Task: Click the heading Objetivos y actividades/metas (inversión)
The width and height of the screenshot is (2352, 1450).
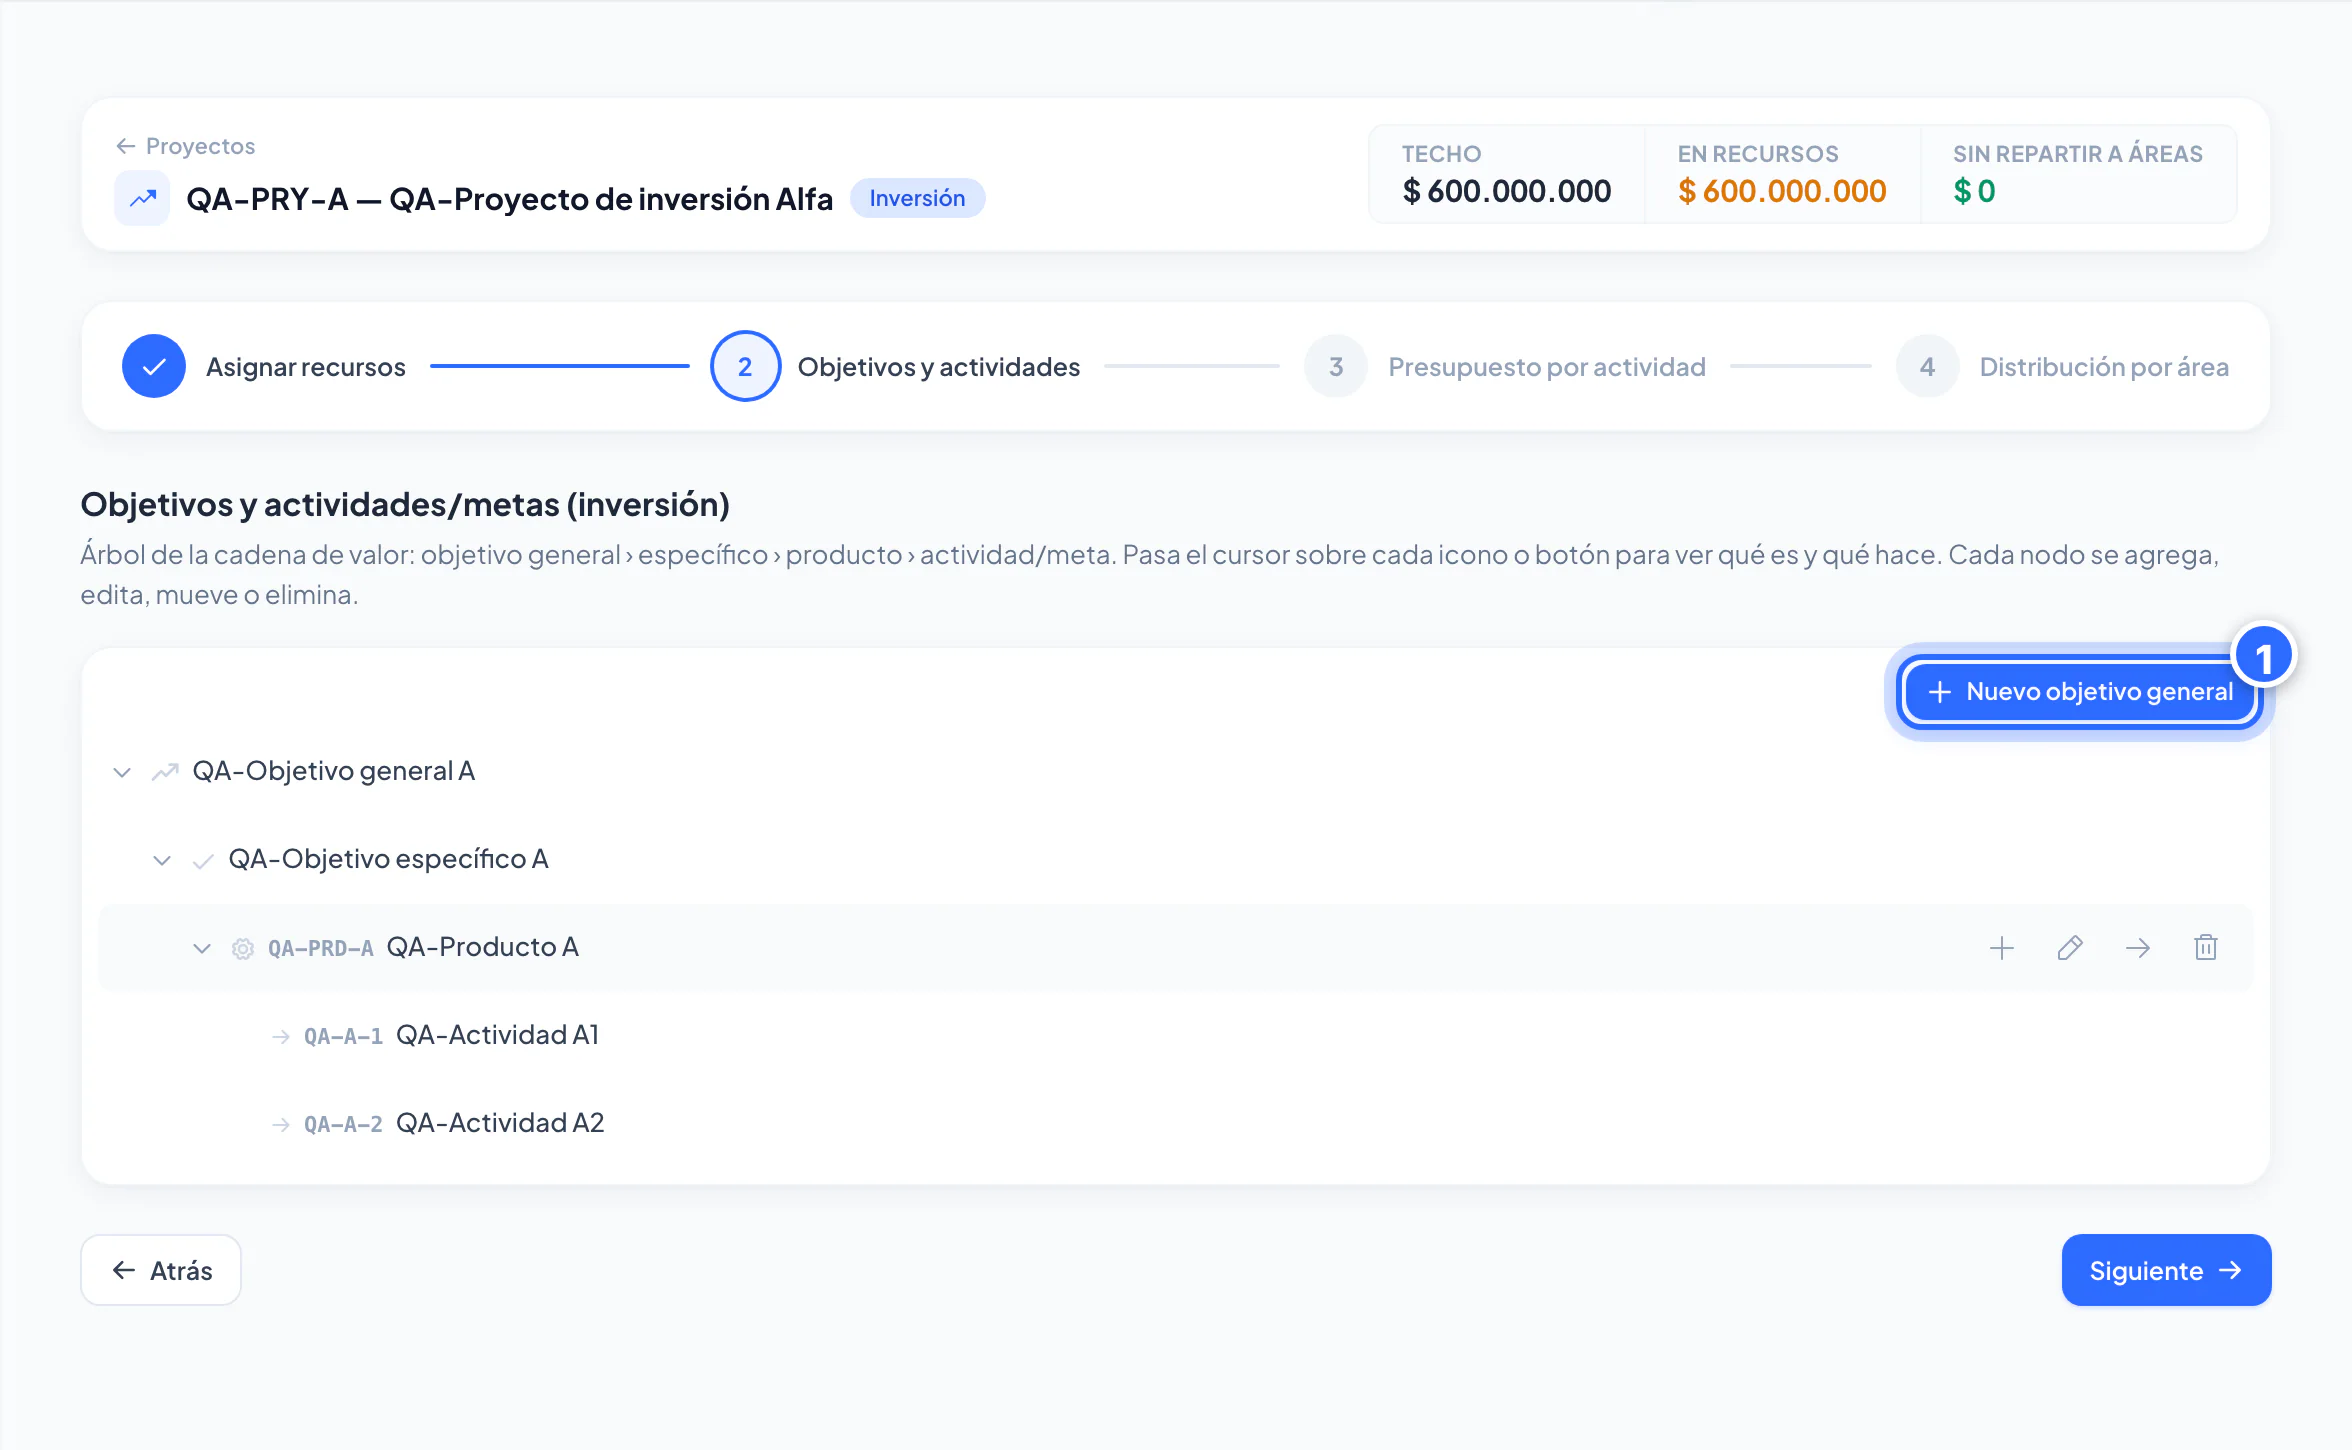Action: click(x=405, y=505)
